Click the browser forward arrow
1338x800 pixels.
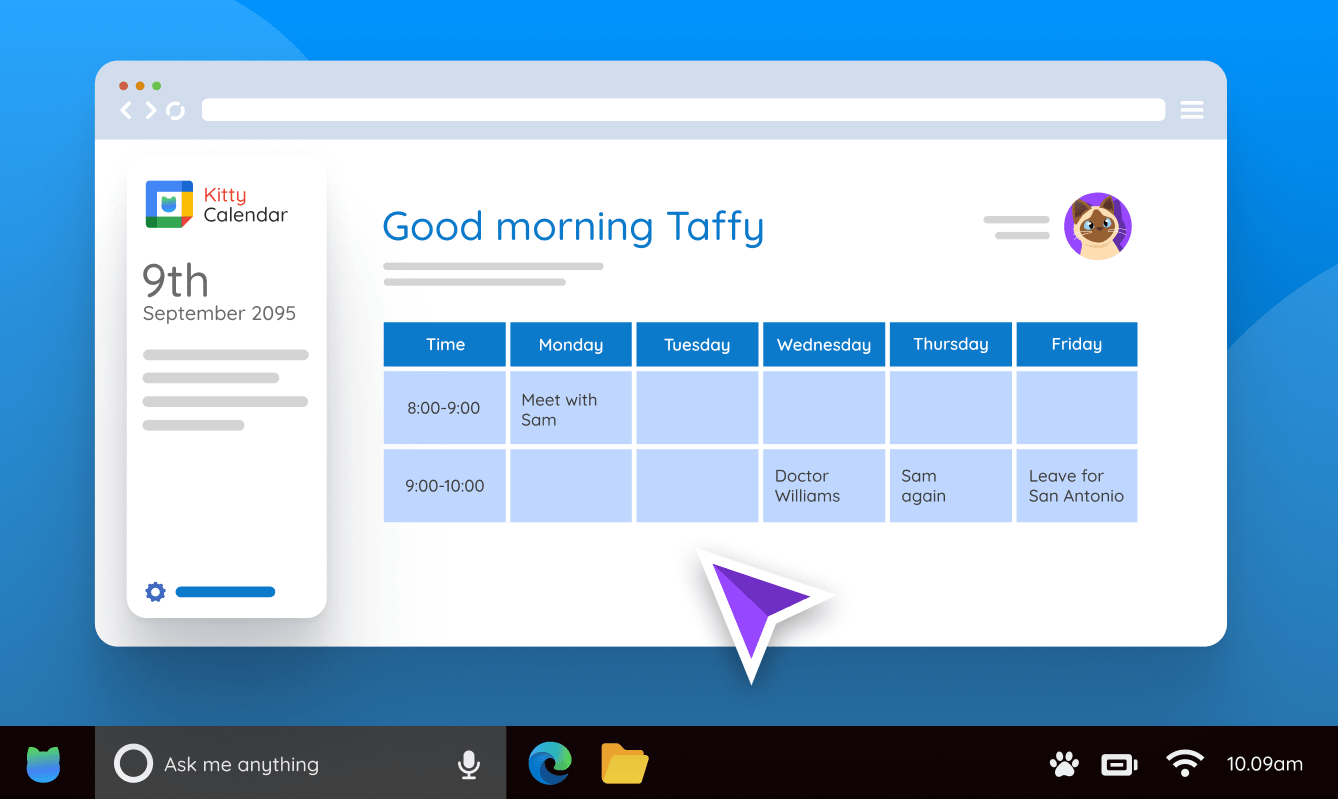(151, 110)
